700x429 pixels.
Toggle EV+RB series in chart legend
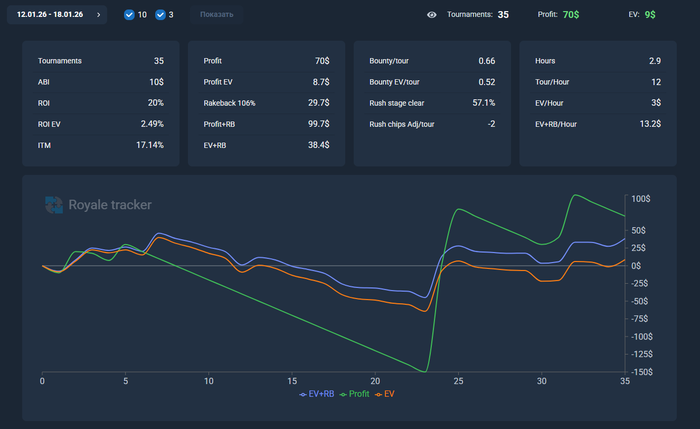317,394
